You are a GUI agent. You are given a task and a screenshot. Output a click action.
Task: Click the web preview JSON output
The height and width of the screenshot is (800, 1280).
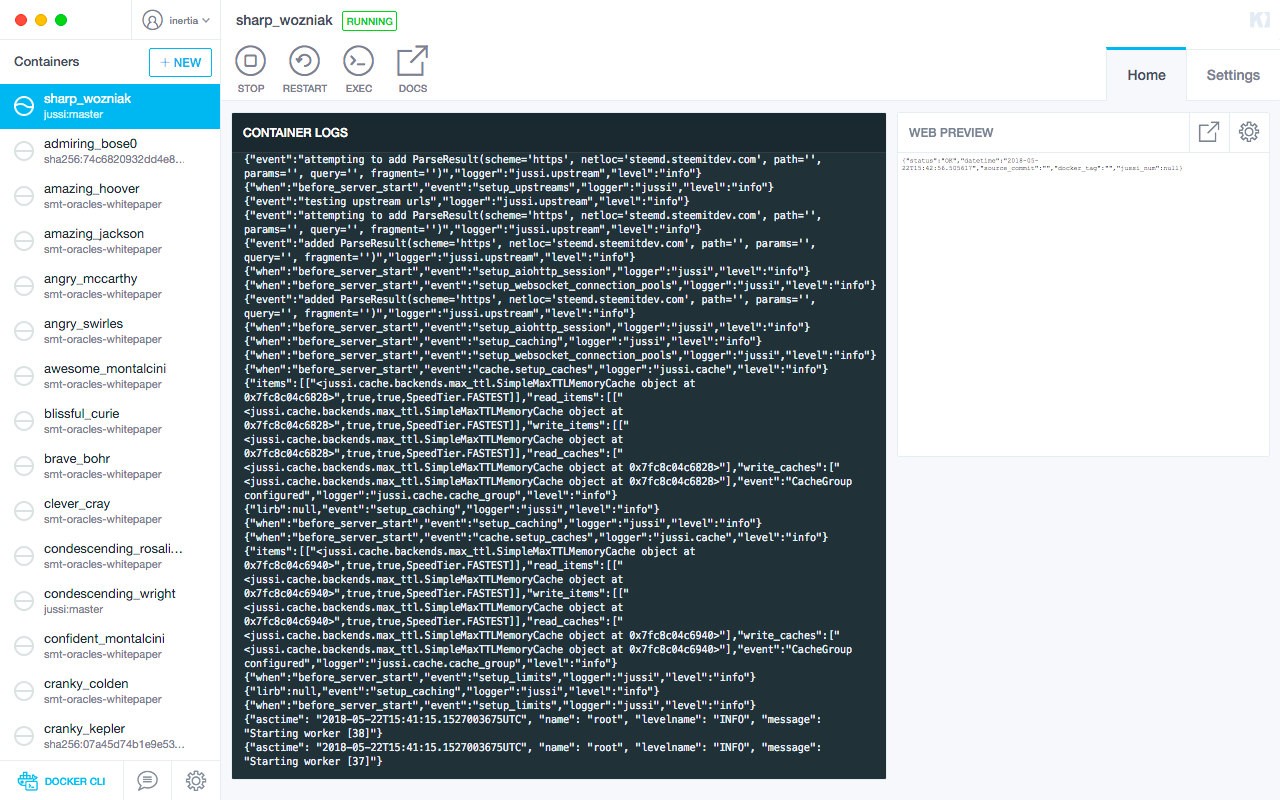point(1042,164)
